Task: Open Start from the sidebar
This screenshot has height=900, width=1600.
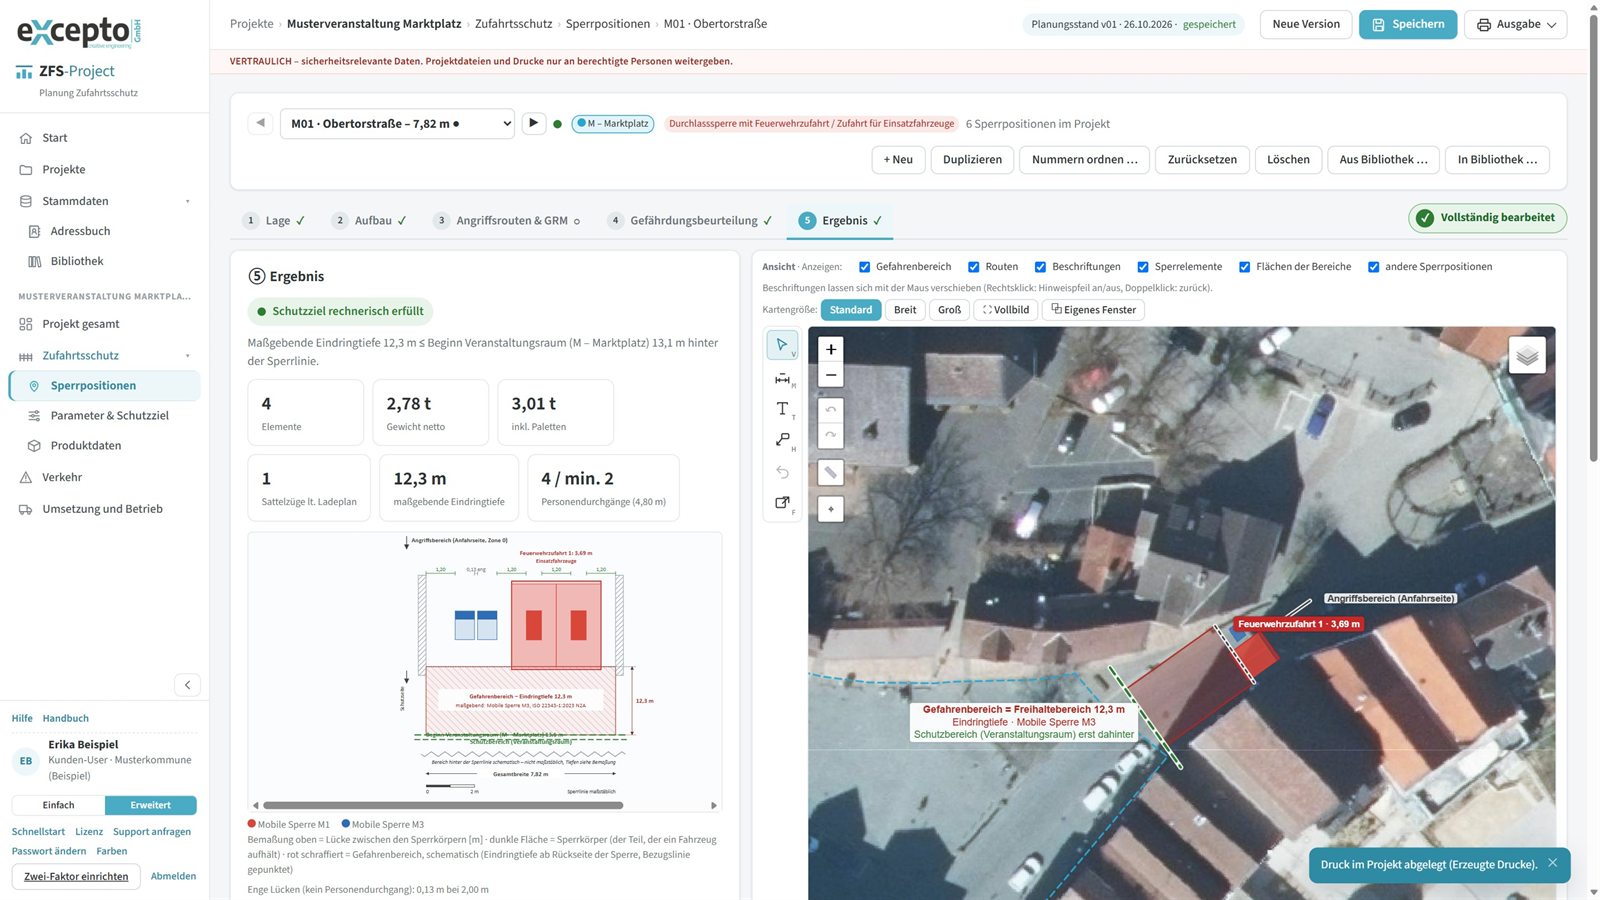Action: 55,138
